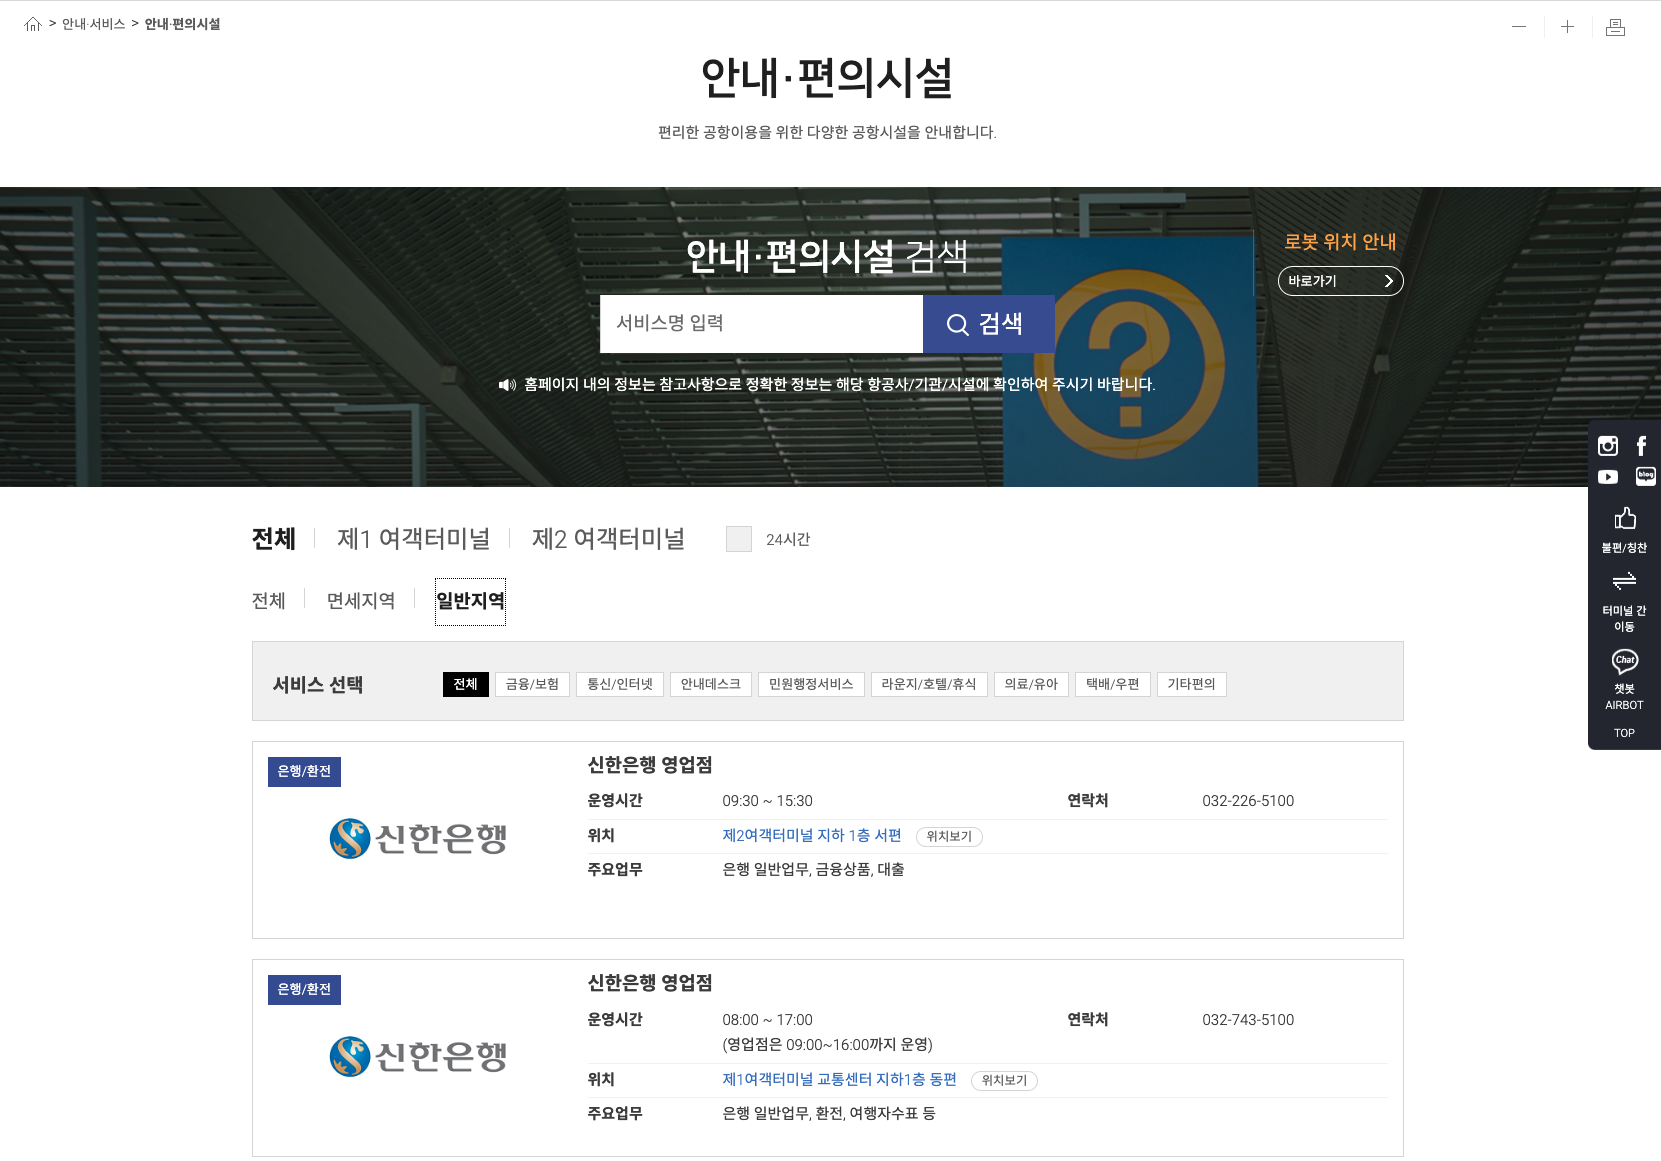
Task: Enable the 24시간 checkbox
Action: [x=739, y=539]
